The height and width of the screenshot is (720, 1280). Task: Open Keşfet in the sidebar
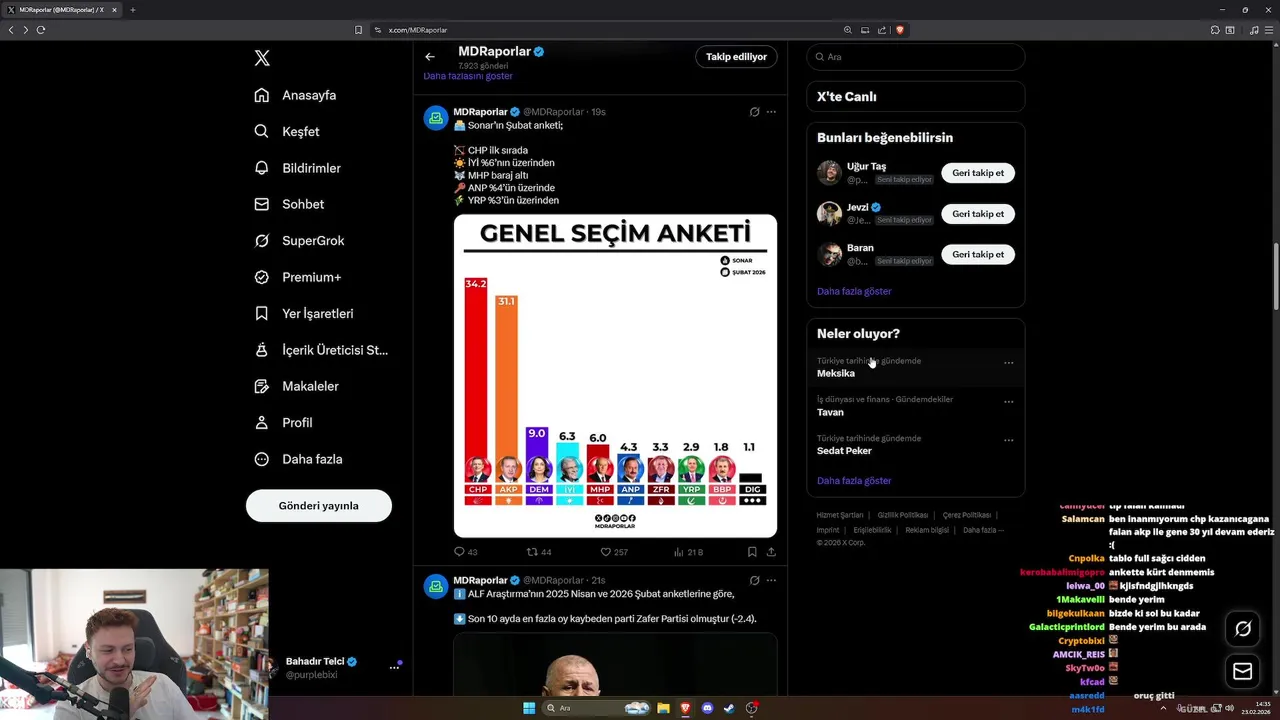pos(287,131)
